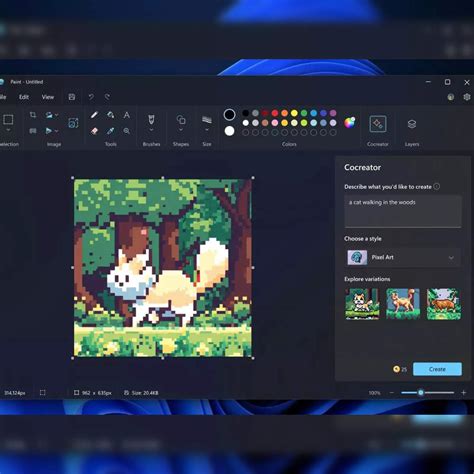Image resolution: width=474 pixels, height=474 pixels.
Task: Pick the green swatch in top row
Action: tap(304, 113)
